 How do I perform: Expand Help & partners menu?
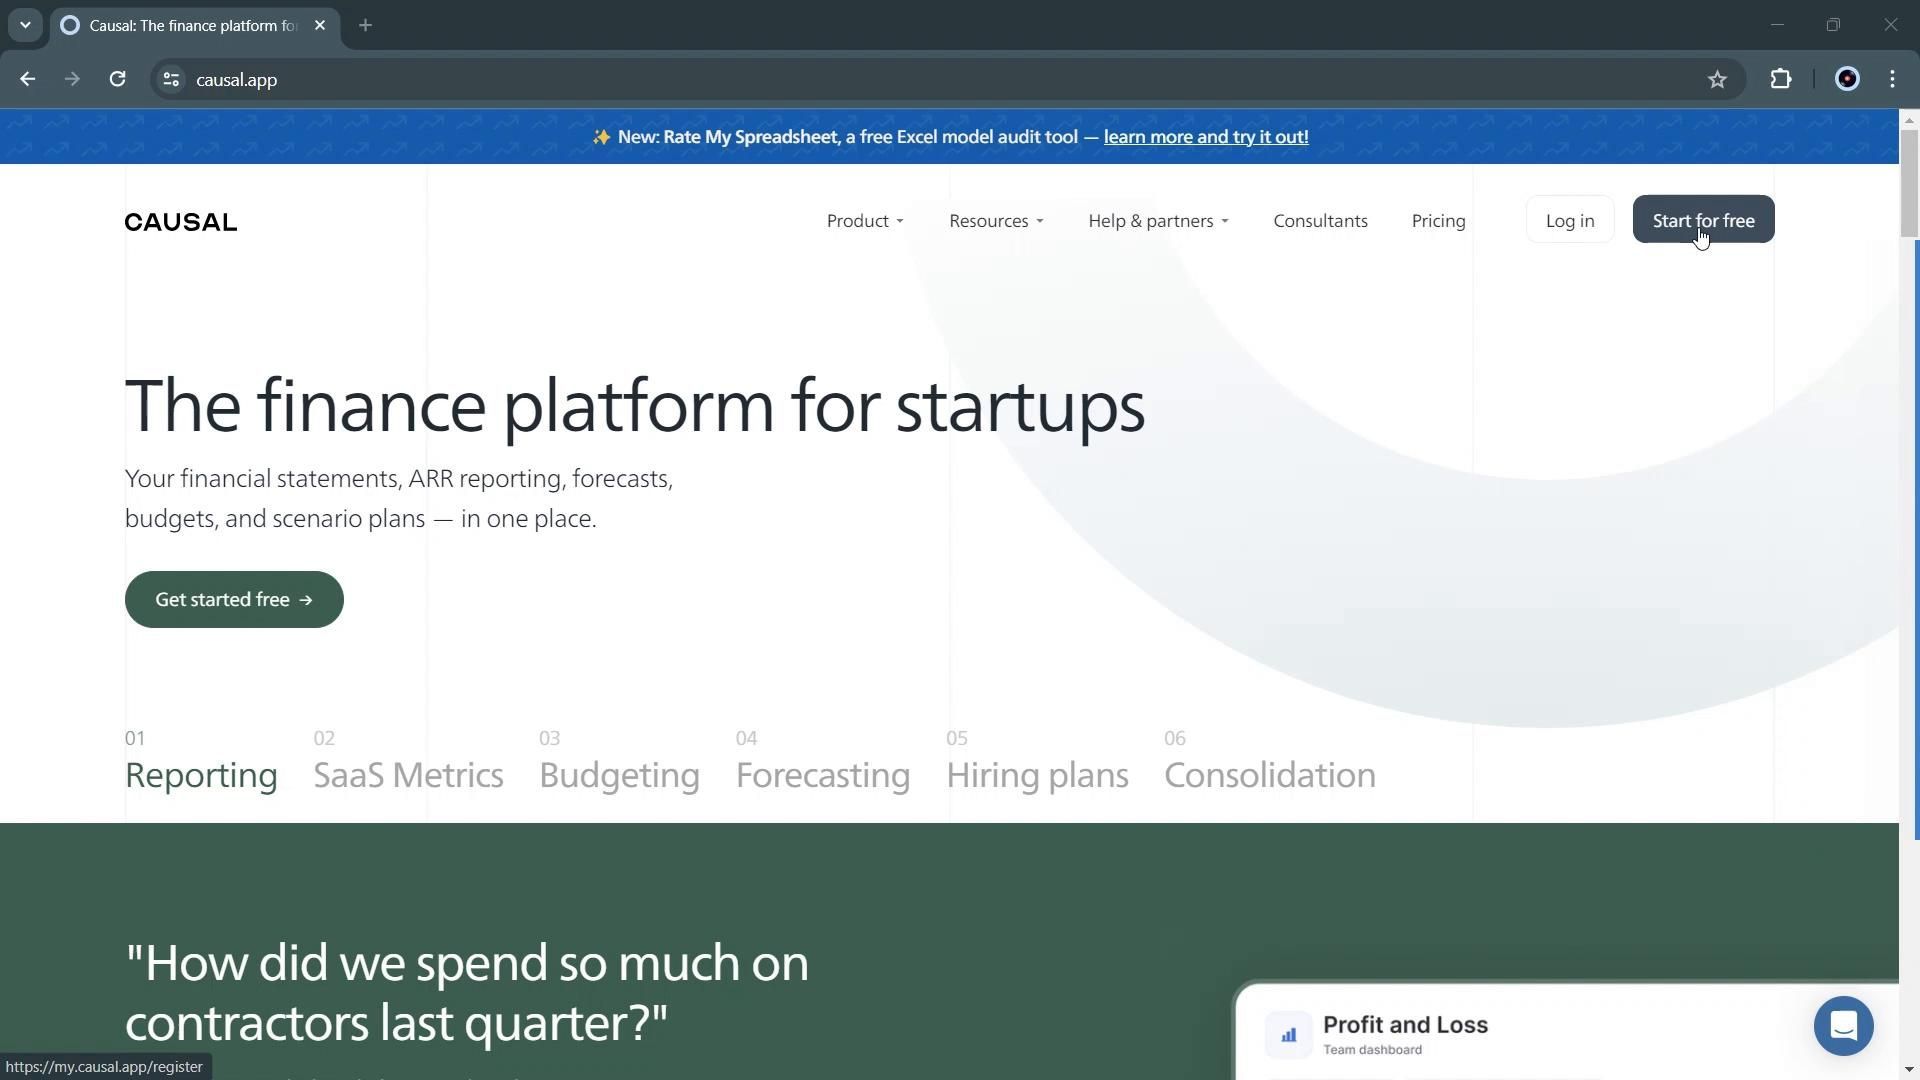(1157, 221)
